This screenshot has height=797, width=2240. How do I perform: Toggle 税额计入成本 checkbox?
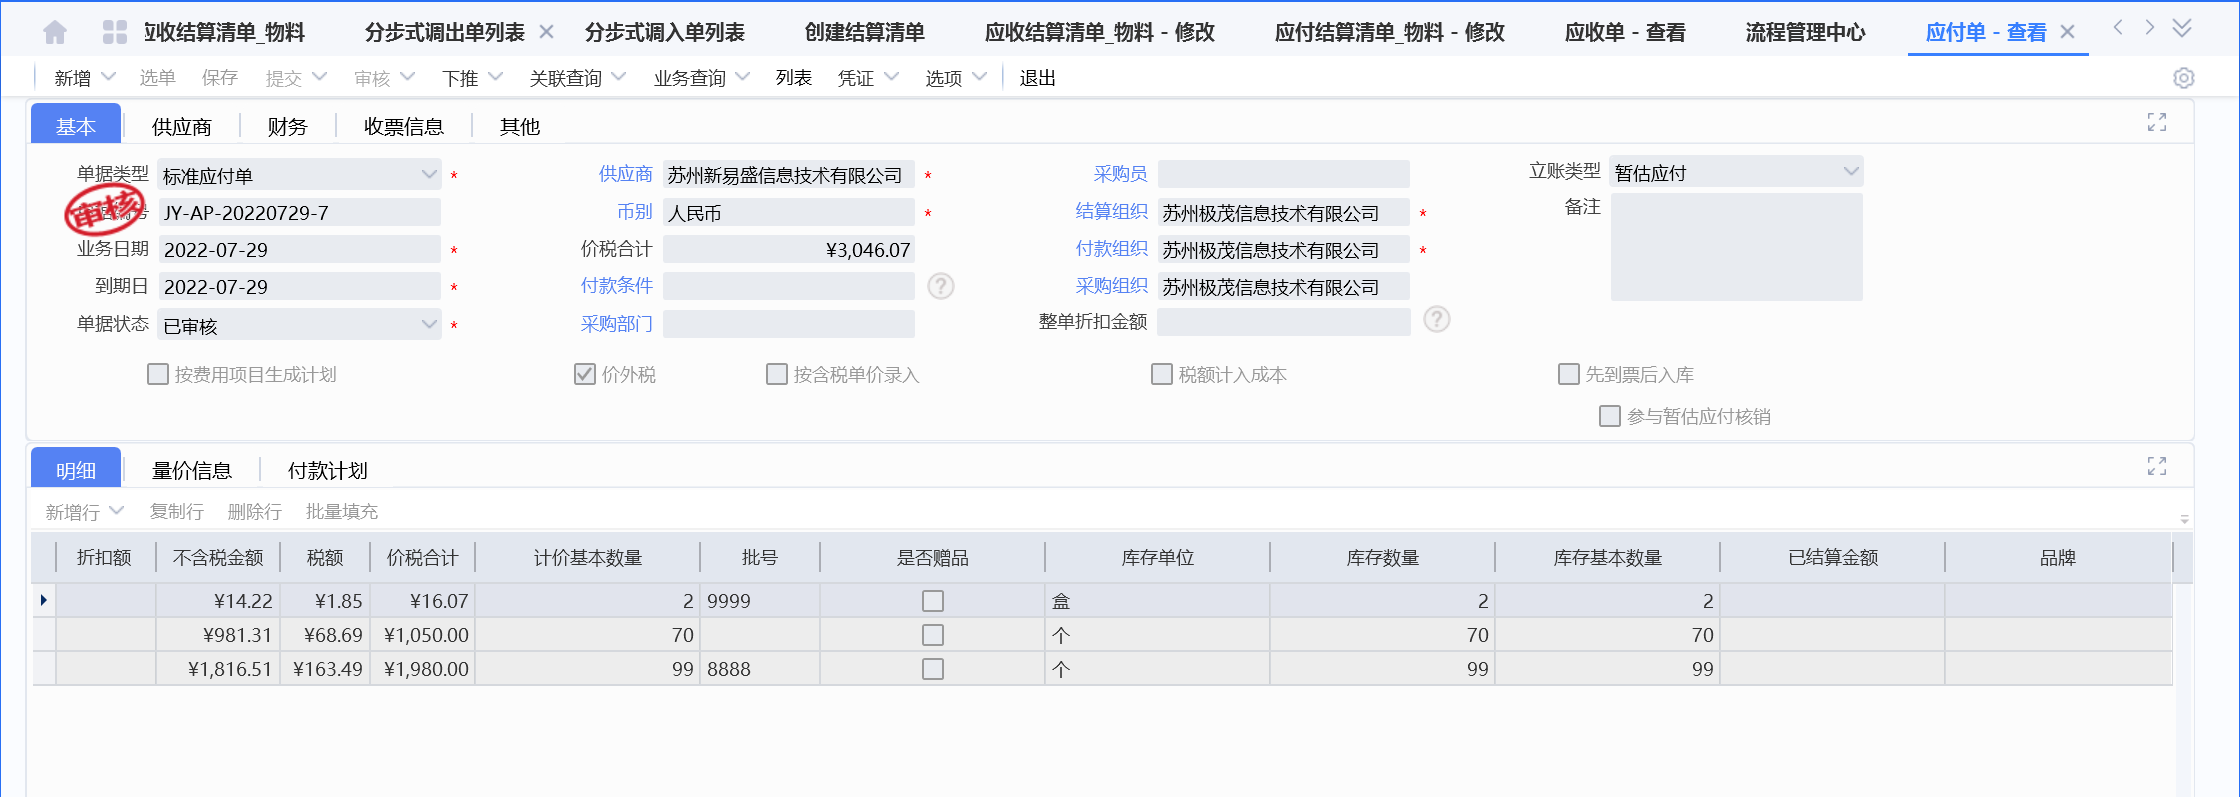(x=1162, y=375)
